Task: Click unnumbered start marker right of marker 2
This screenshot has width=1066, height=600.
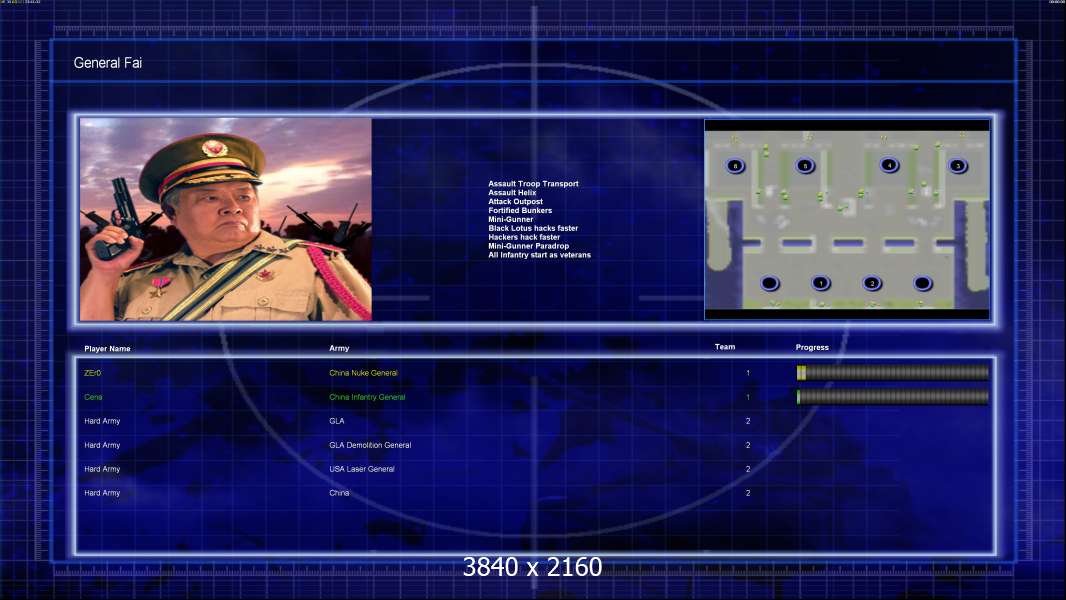Action: point(923,283)
